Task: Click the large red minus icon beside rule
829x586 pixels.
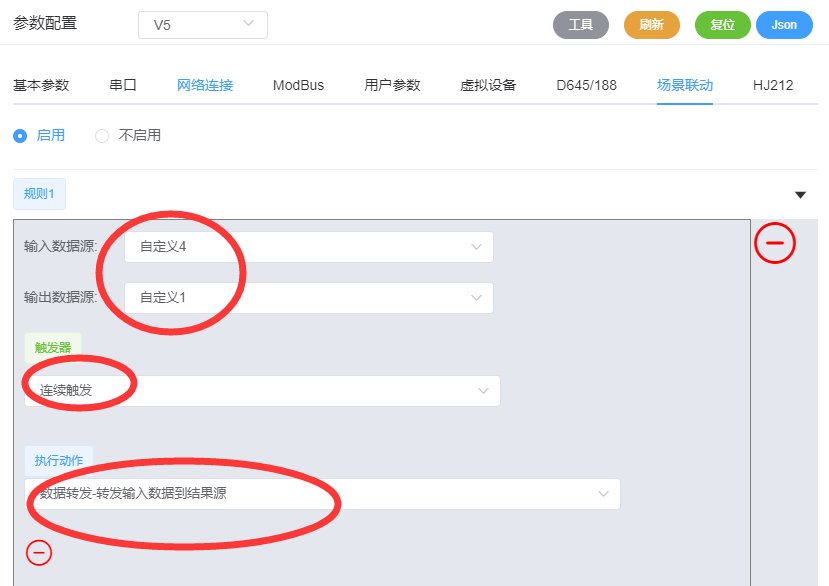Action: 774,243
